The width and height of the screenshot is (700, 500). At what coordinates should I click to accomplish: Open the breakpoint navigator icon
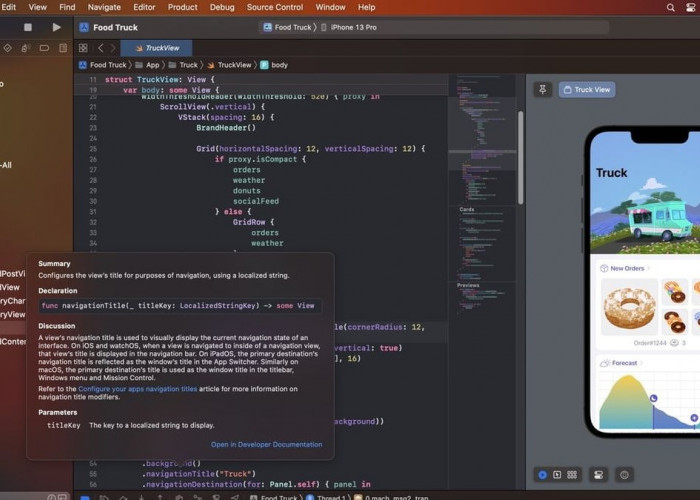tap(44, 48)
